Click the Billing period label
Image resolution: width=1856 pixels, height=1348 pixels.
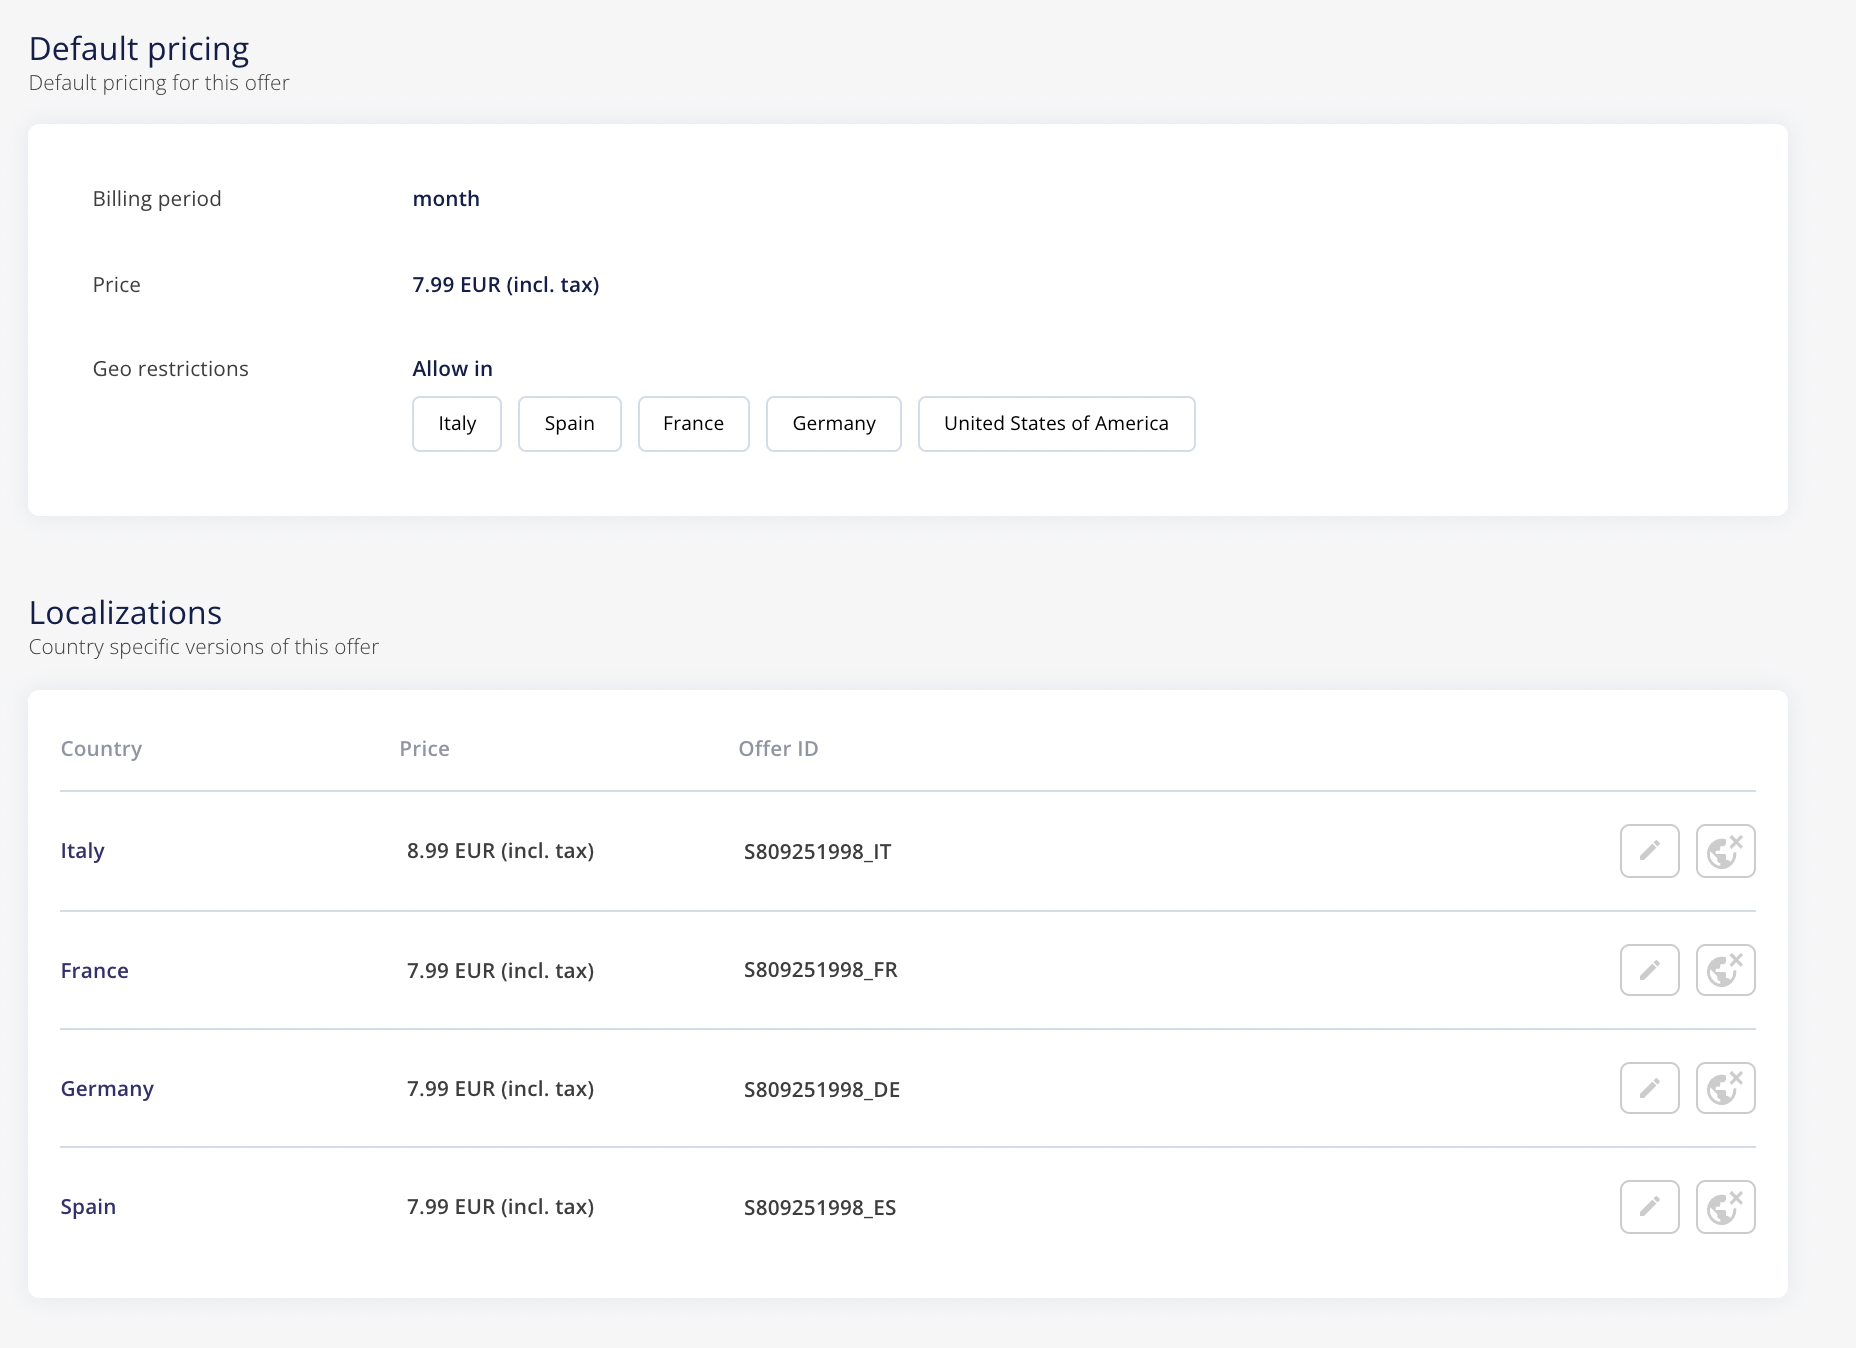click(x=157, y=199)
